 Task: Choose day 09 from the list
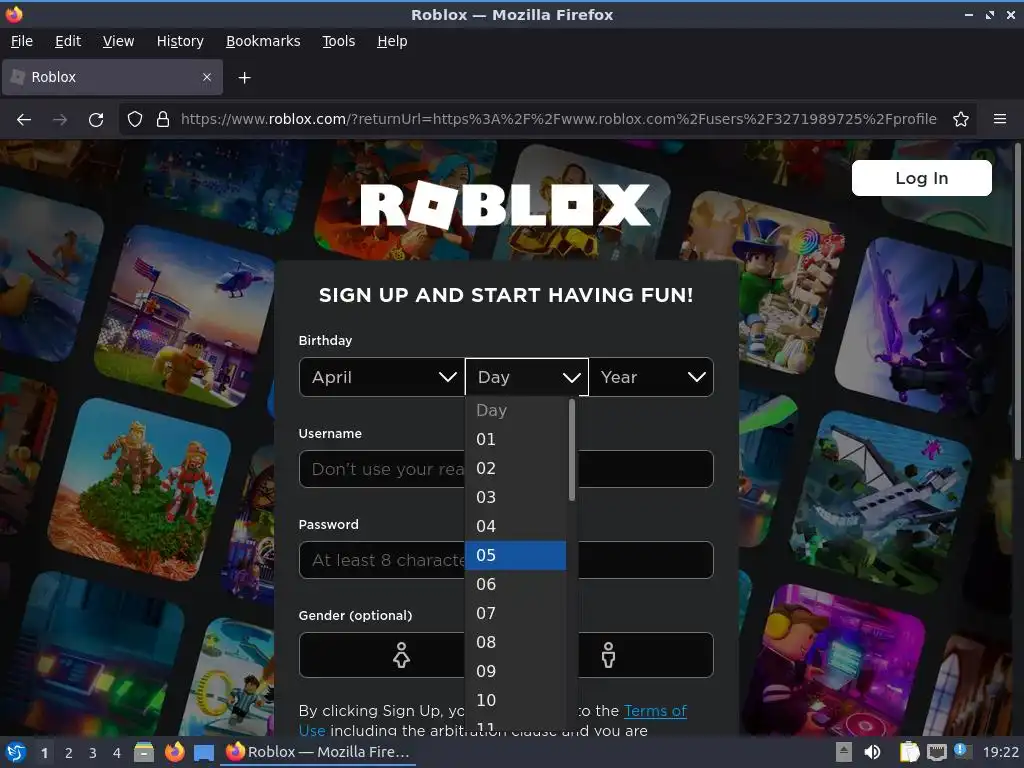click(x=515, y=671)
